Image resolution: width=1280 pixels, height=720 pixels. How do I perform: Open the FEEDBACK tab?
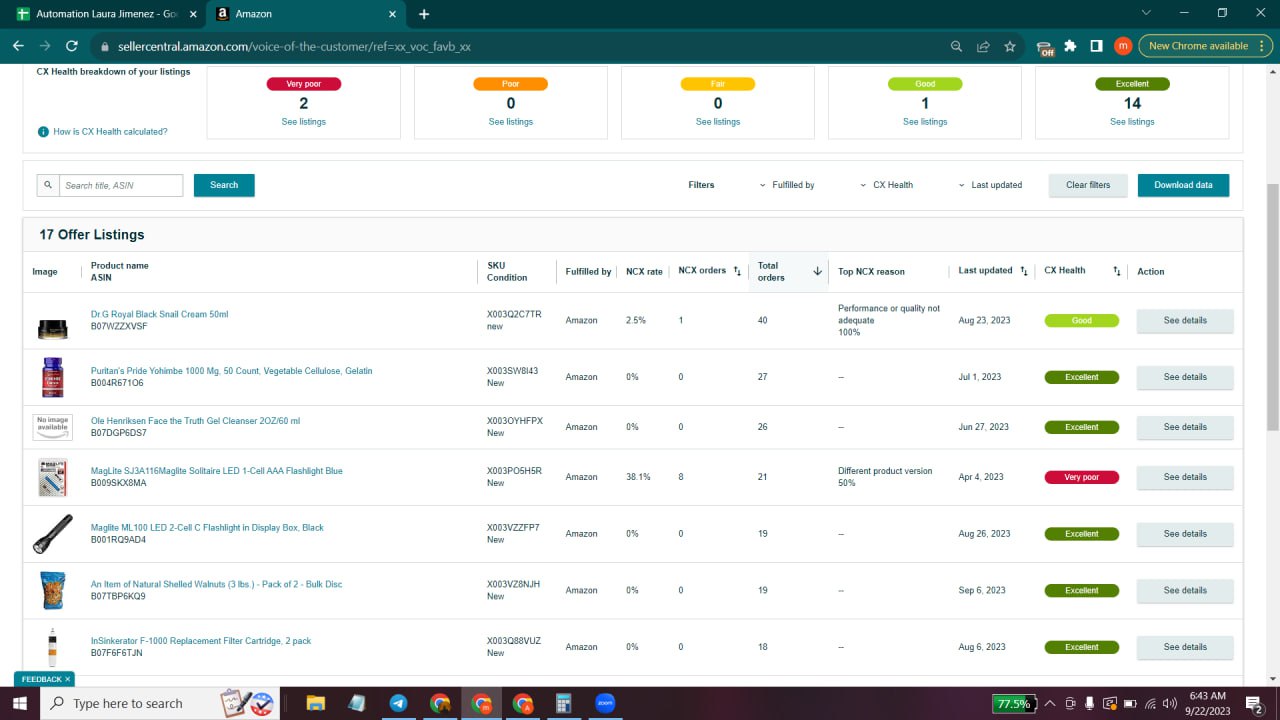pyautogui.click(x=43, y=679)
